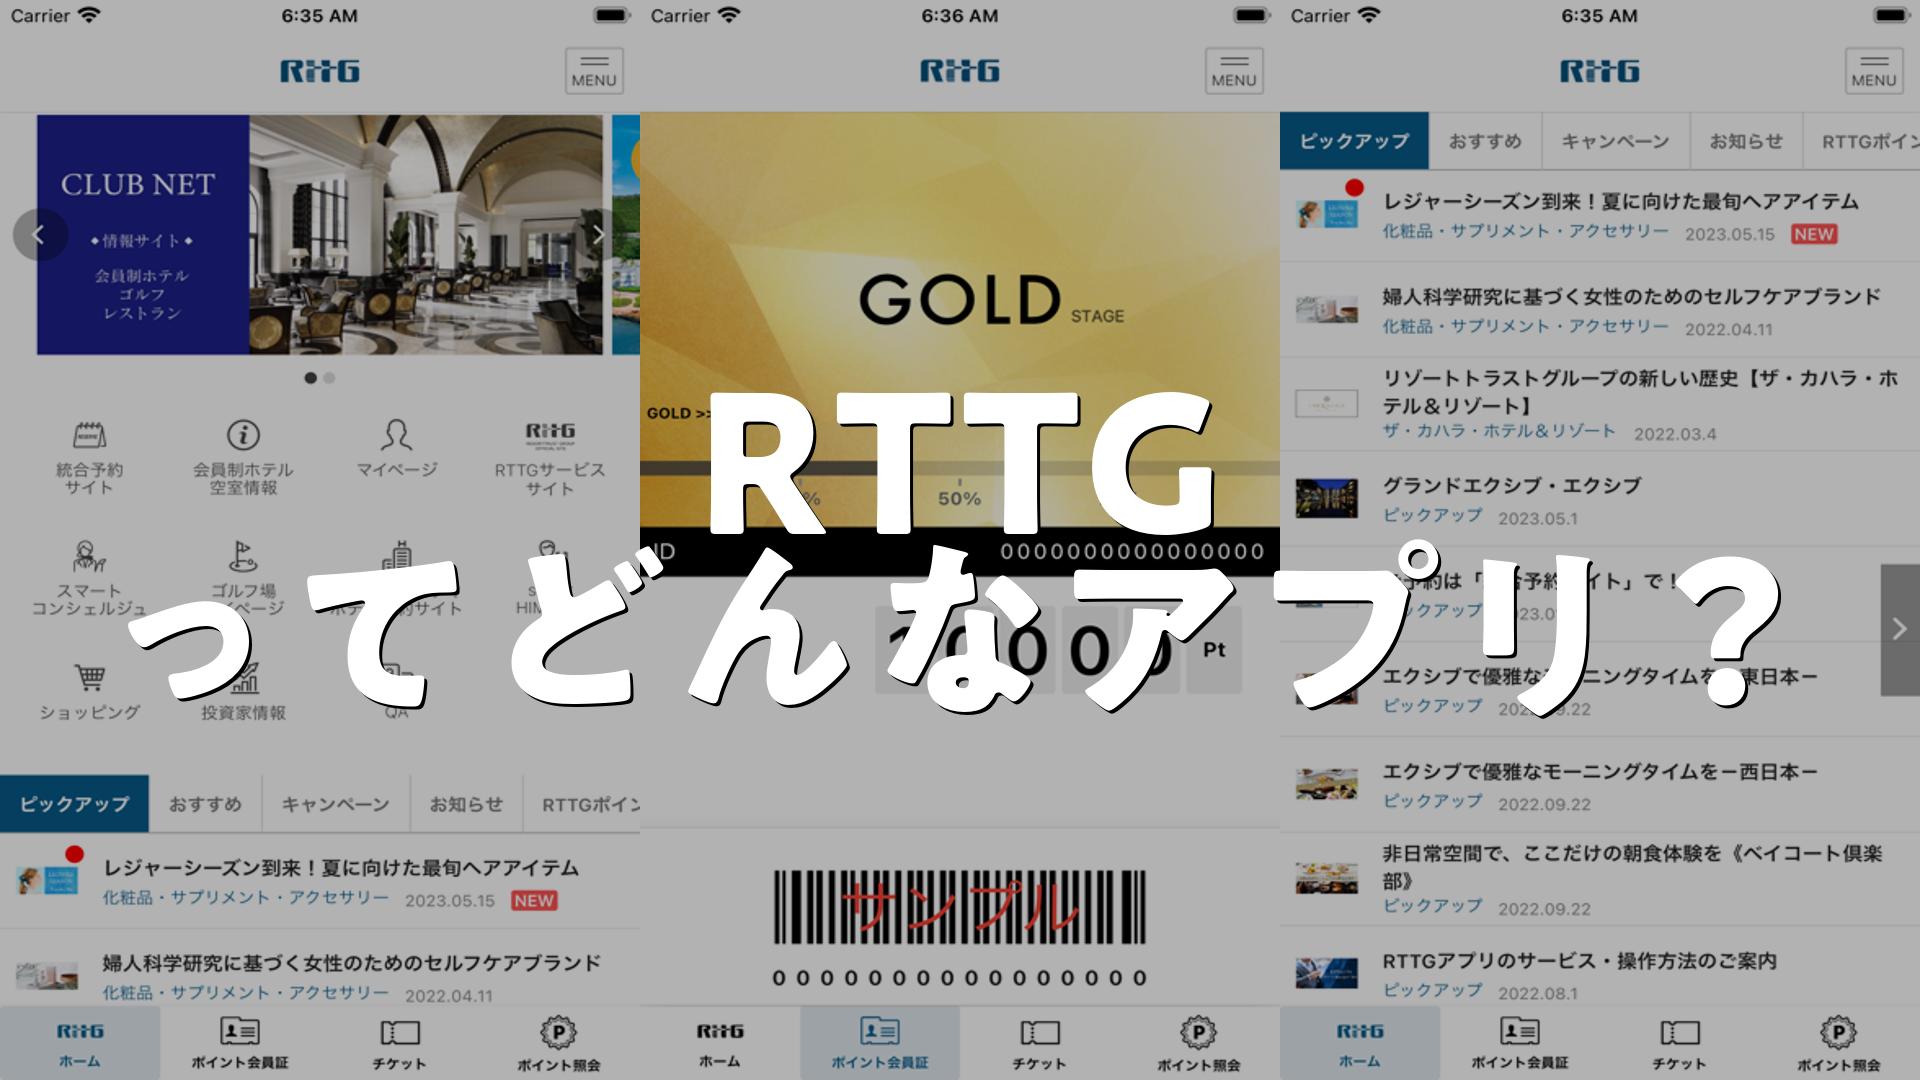Image resolution: width=1920 pixels, height=1080 pixels.
Task: Select ピックアップ tab on left screen
Action: click(75, 804)
